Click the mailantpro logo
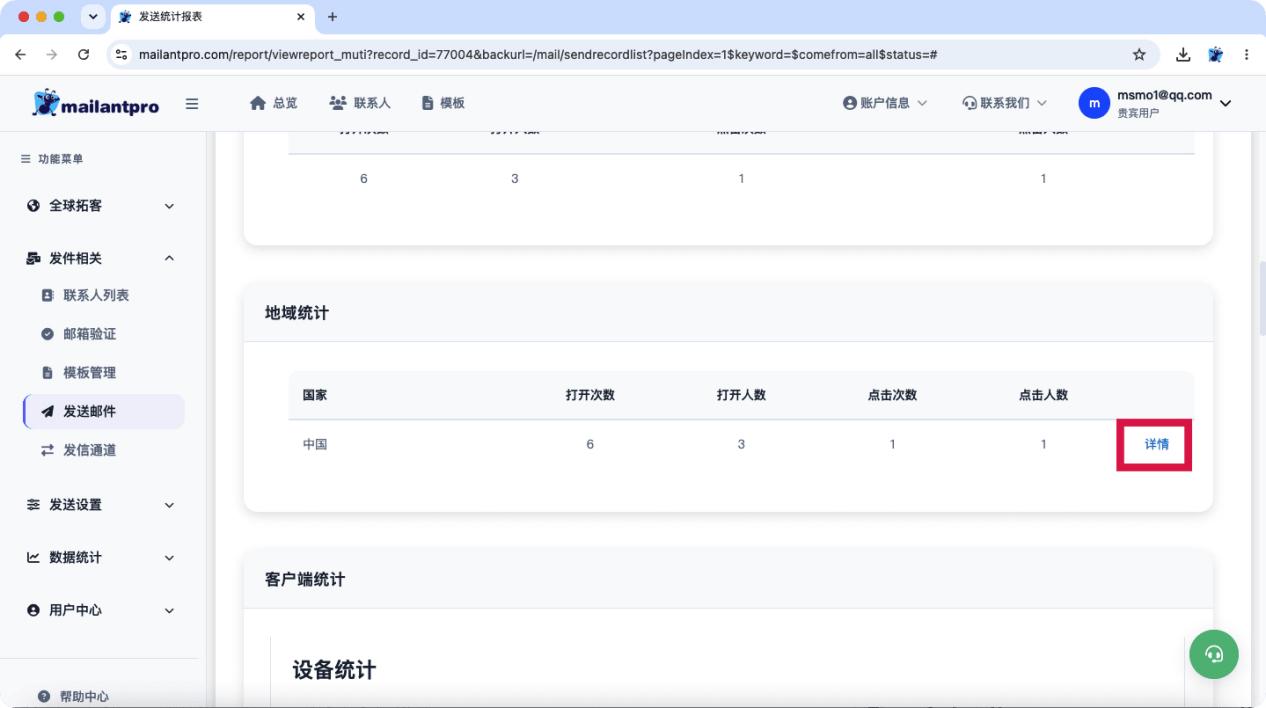 pos(95,103)
